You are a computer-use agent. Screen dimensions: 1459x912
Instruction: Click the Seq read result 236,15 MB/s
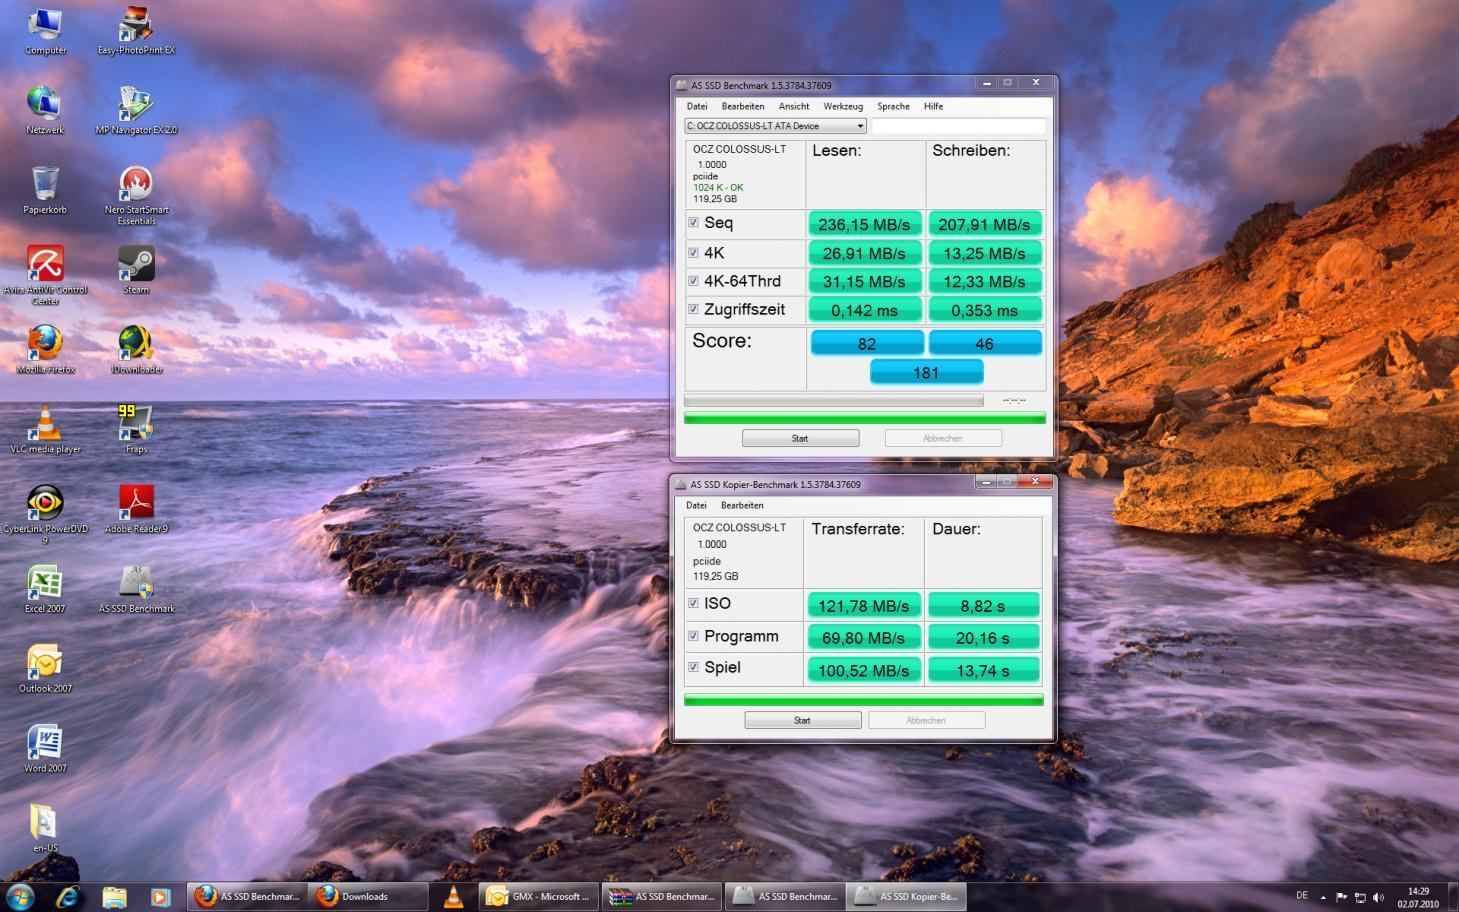pyautogui.click(x=864, y=224)
